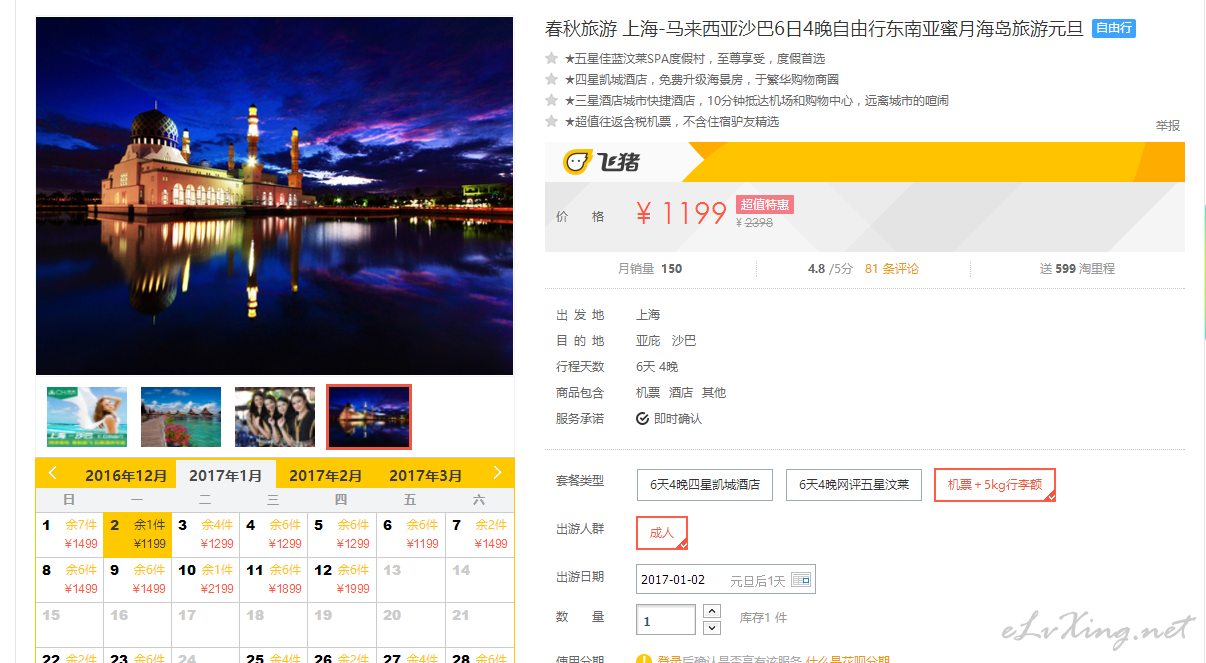Click the 月销量 150 sales text

pos(650,269)
